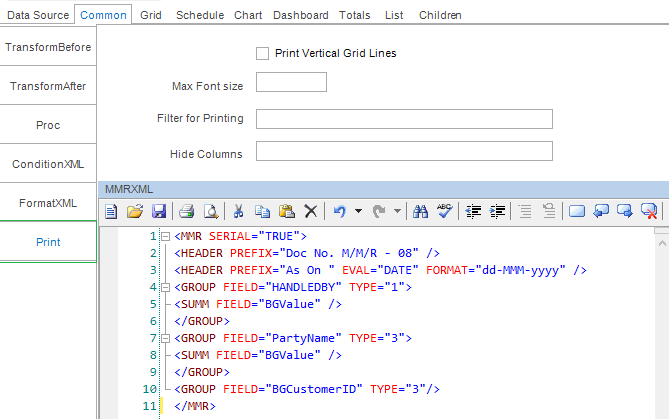The image size is (669, 419).
Task: Click the 'Doc No. M/M/R - 08' header line
Action: [x=307, y=253]
